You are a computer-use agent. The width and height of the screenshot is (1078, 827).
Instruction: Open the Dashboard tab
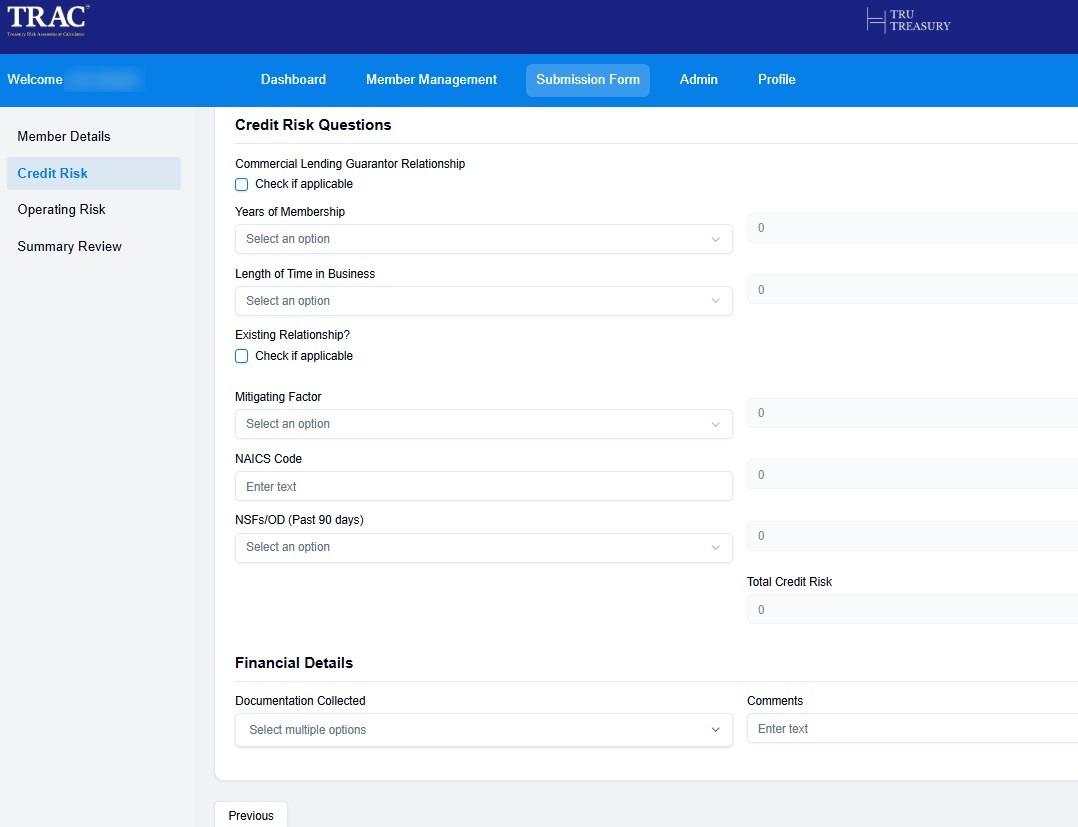pyautogui.click(x=294, y=80)
